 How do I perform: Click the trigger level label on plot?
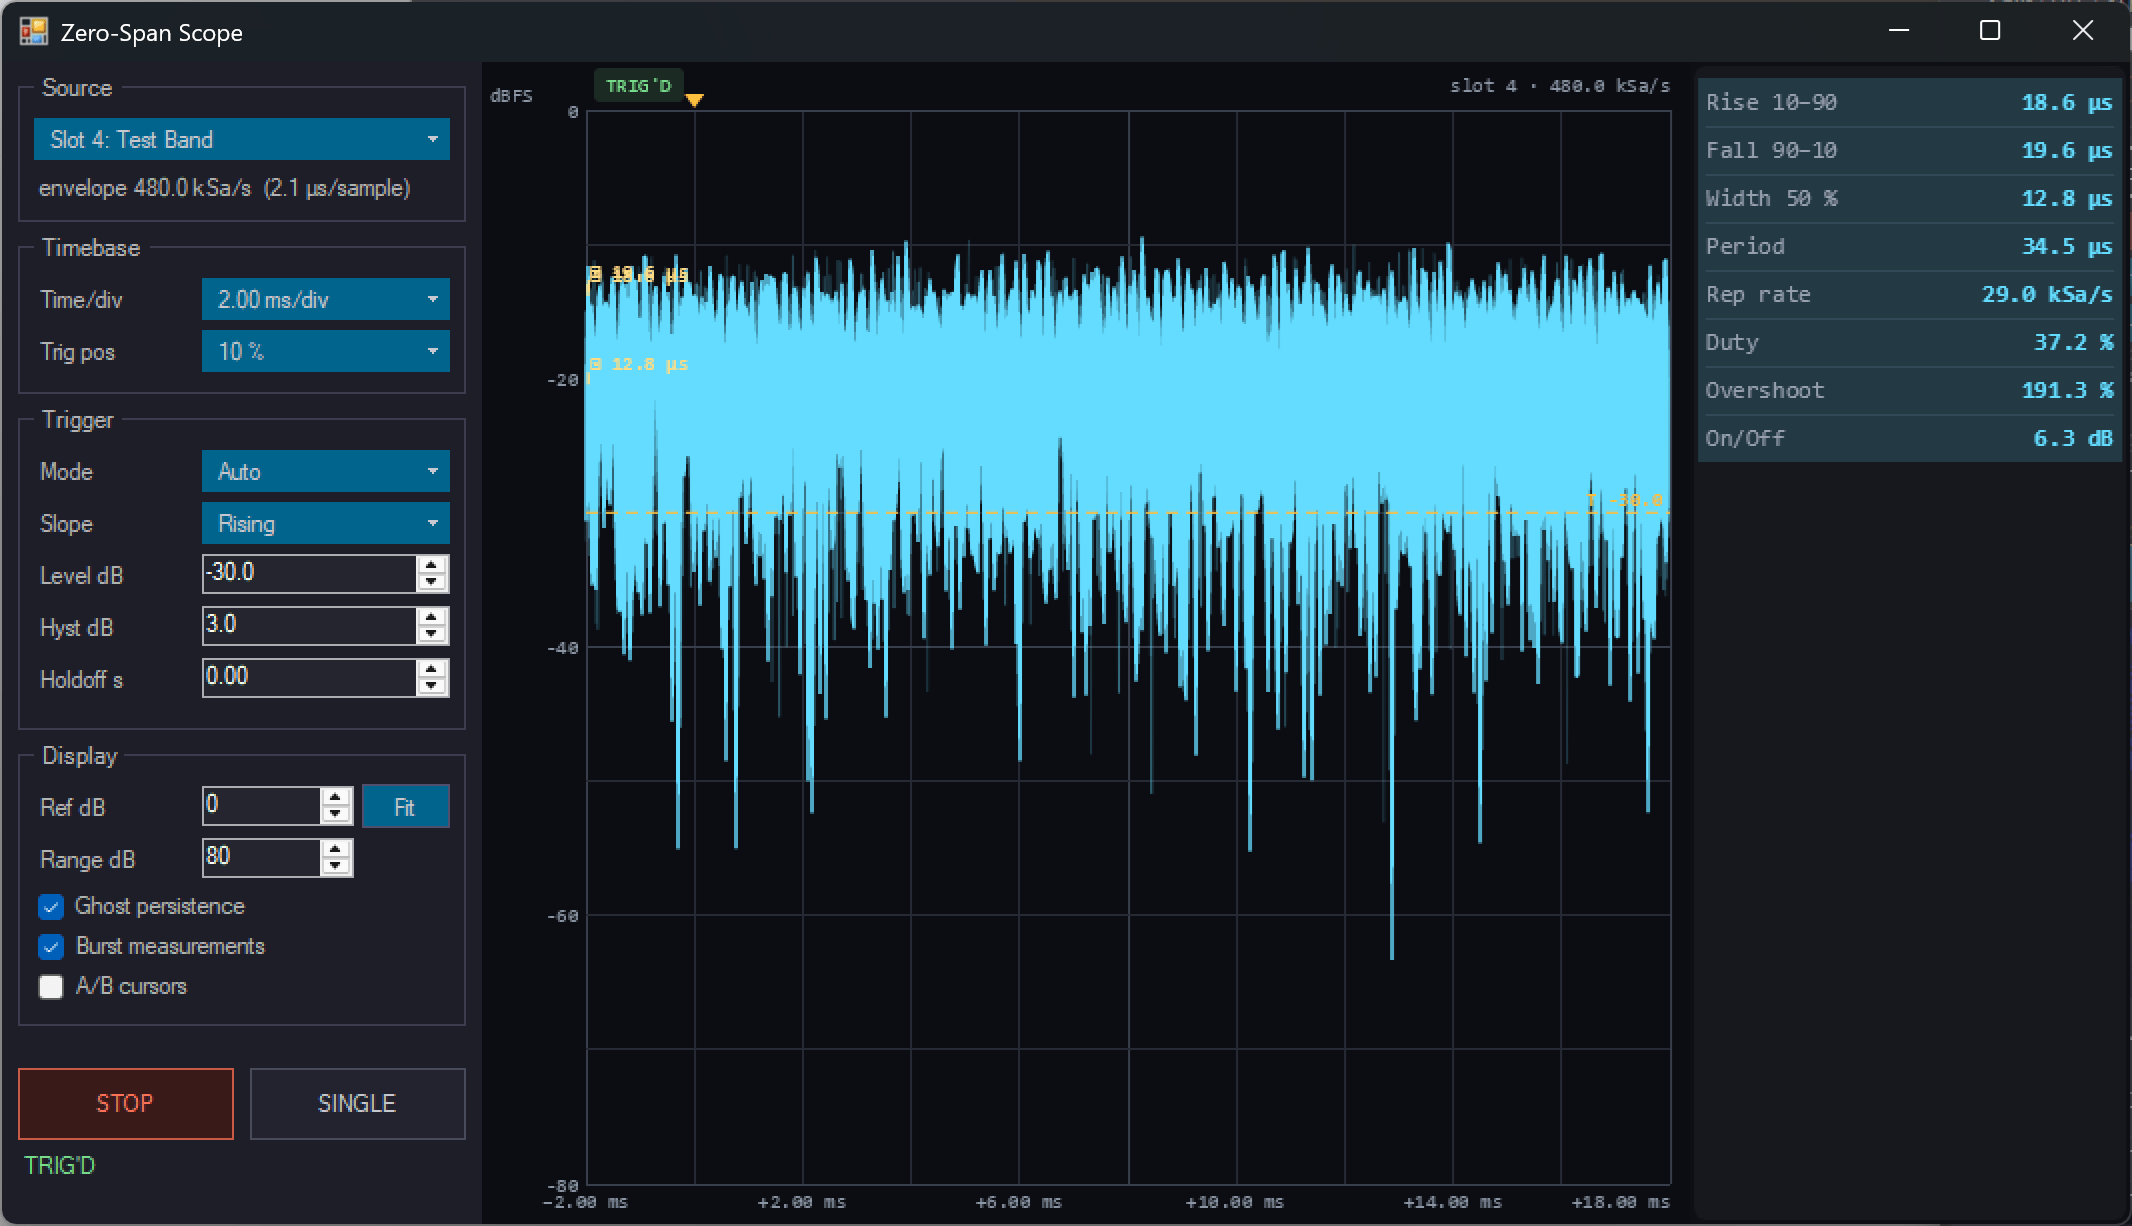[x=1625, y=499]
